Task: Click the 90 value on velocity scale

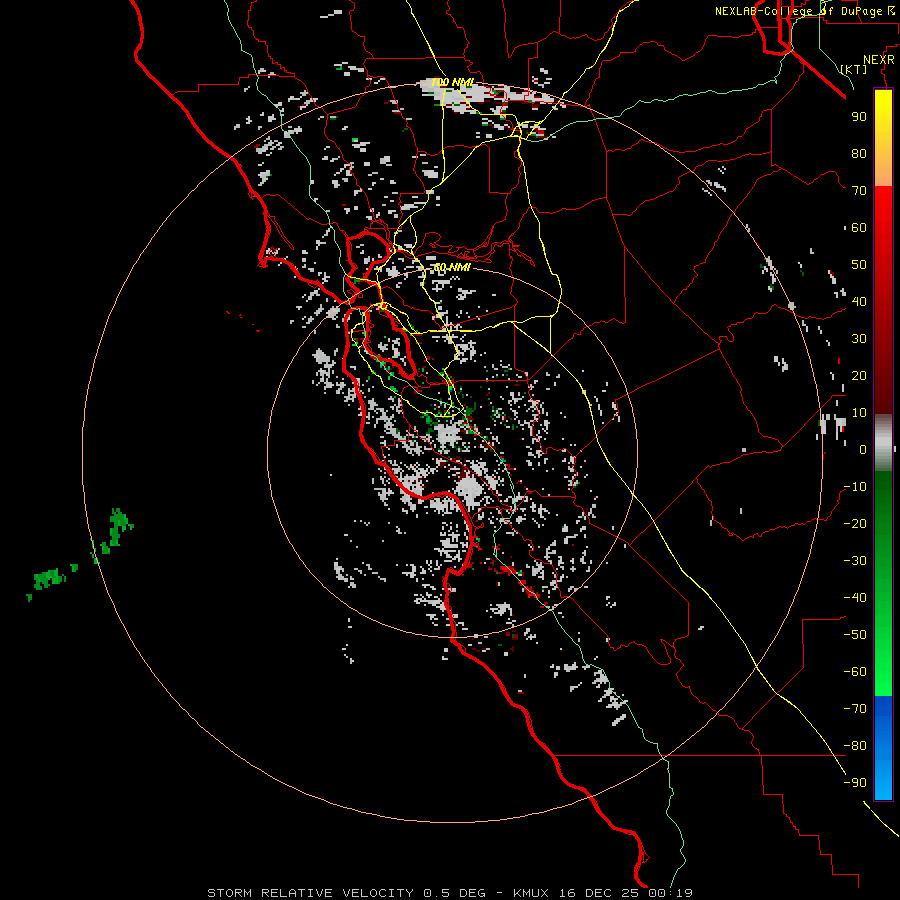Action: click(859, 117)
